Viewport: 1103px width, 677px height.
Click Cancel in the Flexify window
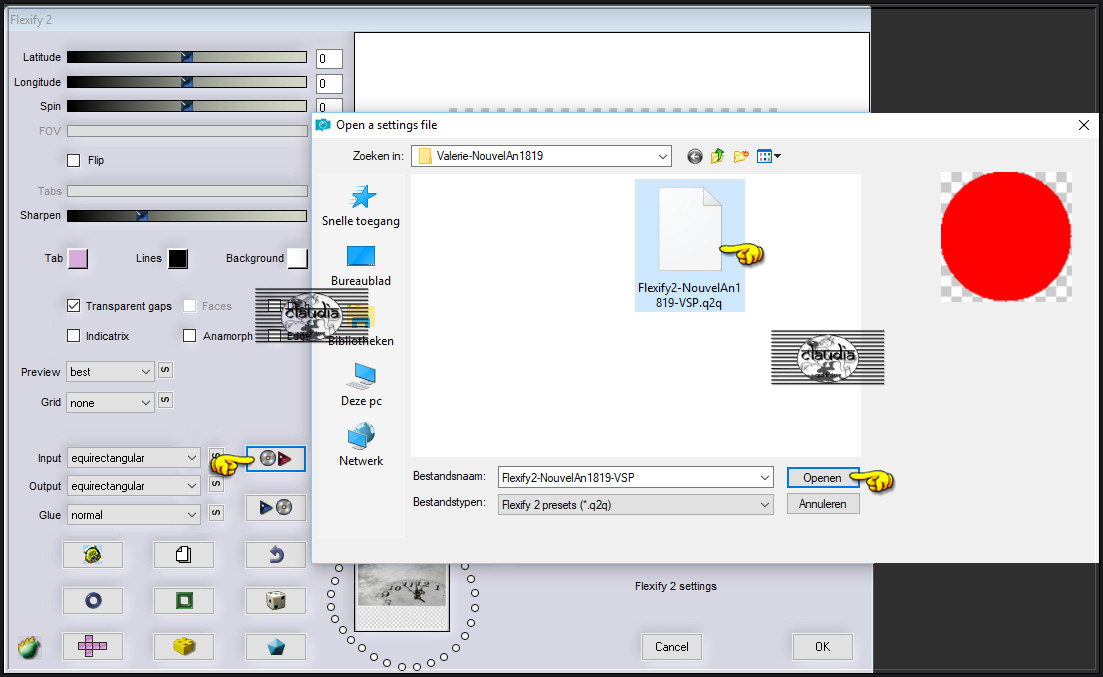pyautogui.click(x=671, y=647)
